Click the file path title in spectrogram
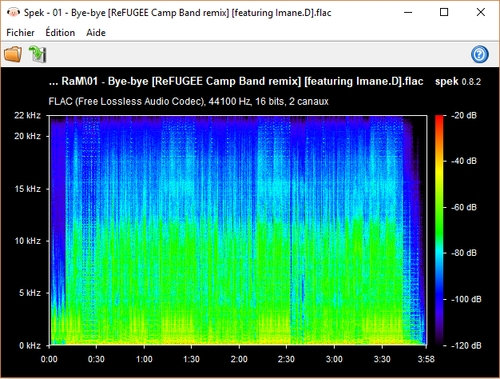Viewport: 500px width, 379px height. pos(236,81)
